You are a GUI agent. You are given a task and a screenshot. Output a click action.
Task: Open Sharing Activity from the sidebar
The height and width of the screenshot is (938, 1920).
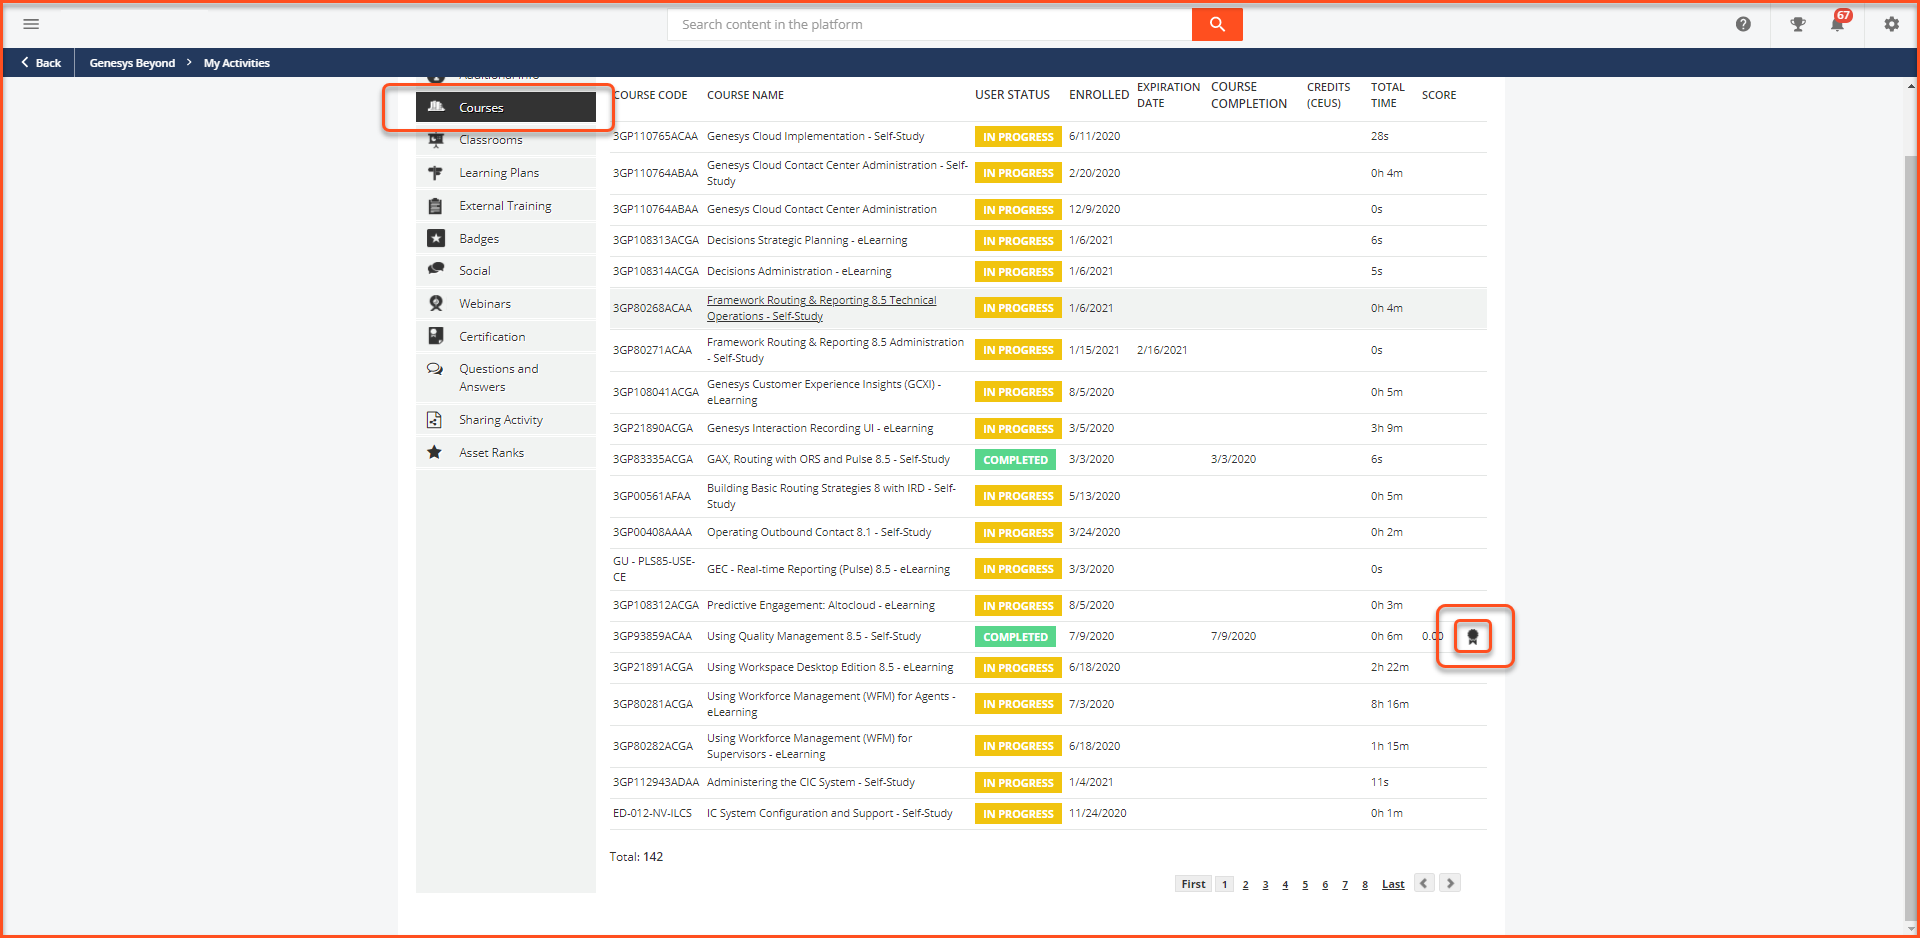(500, 419)
